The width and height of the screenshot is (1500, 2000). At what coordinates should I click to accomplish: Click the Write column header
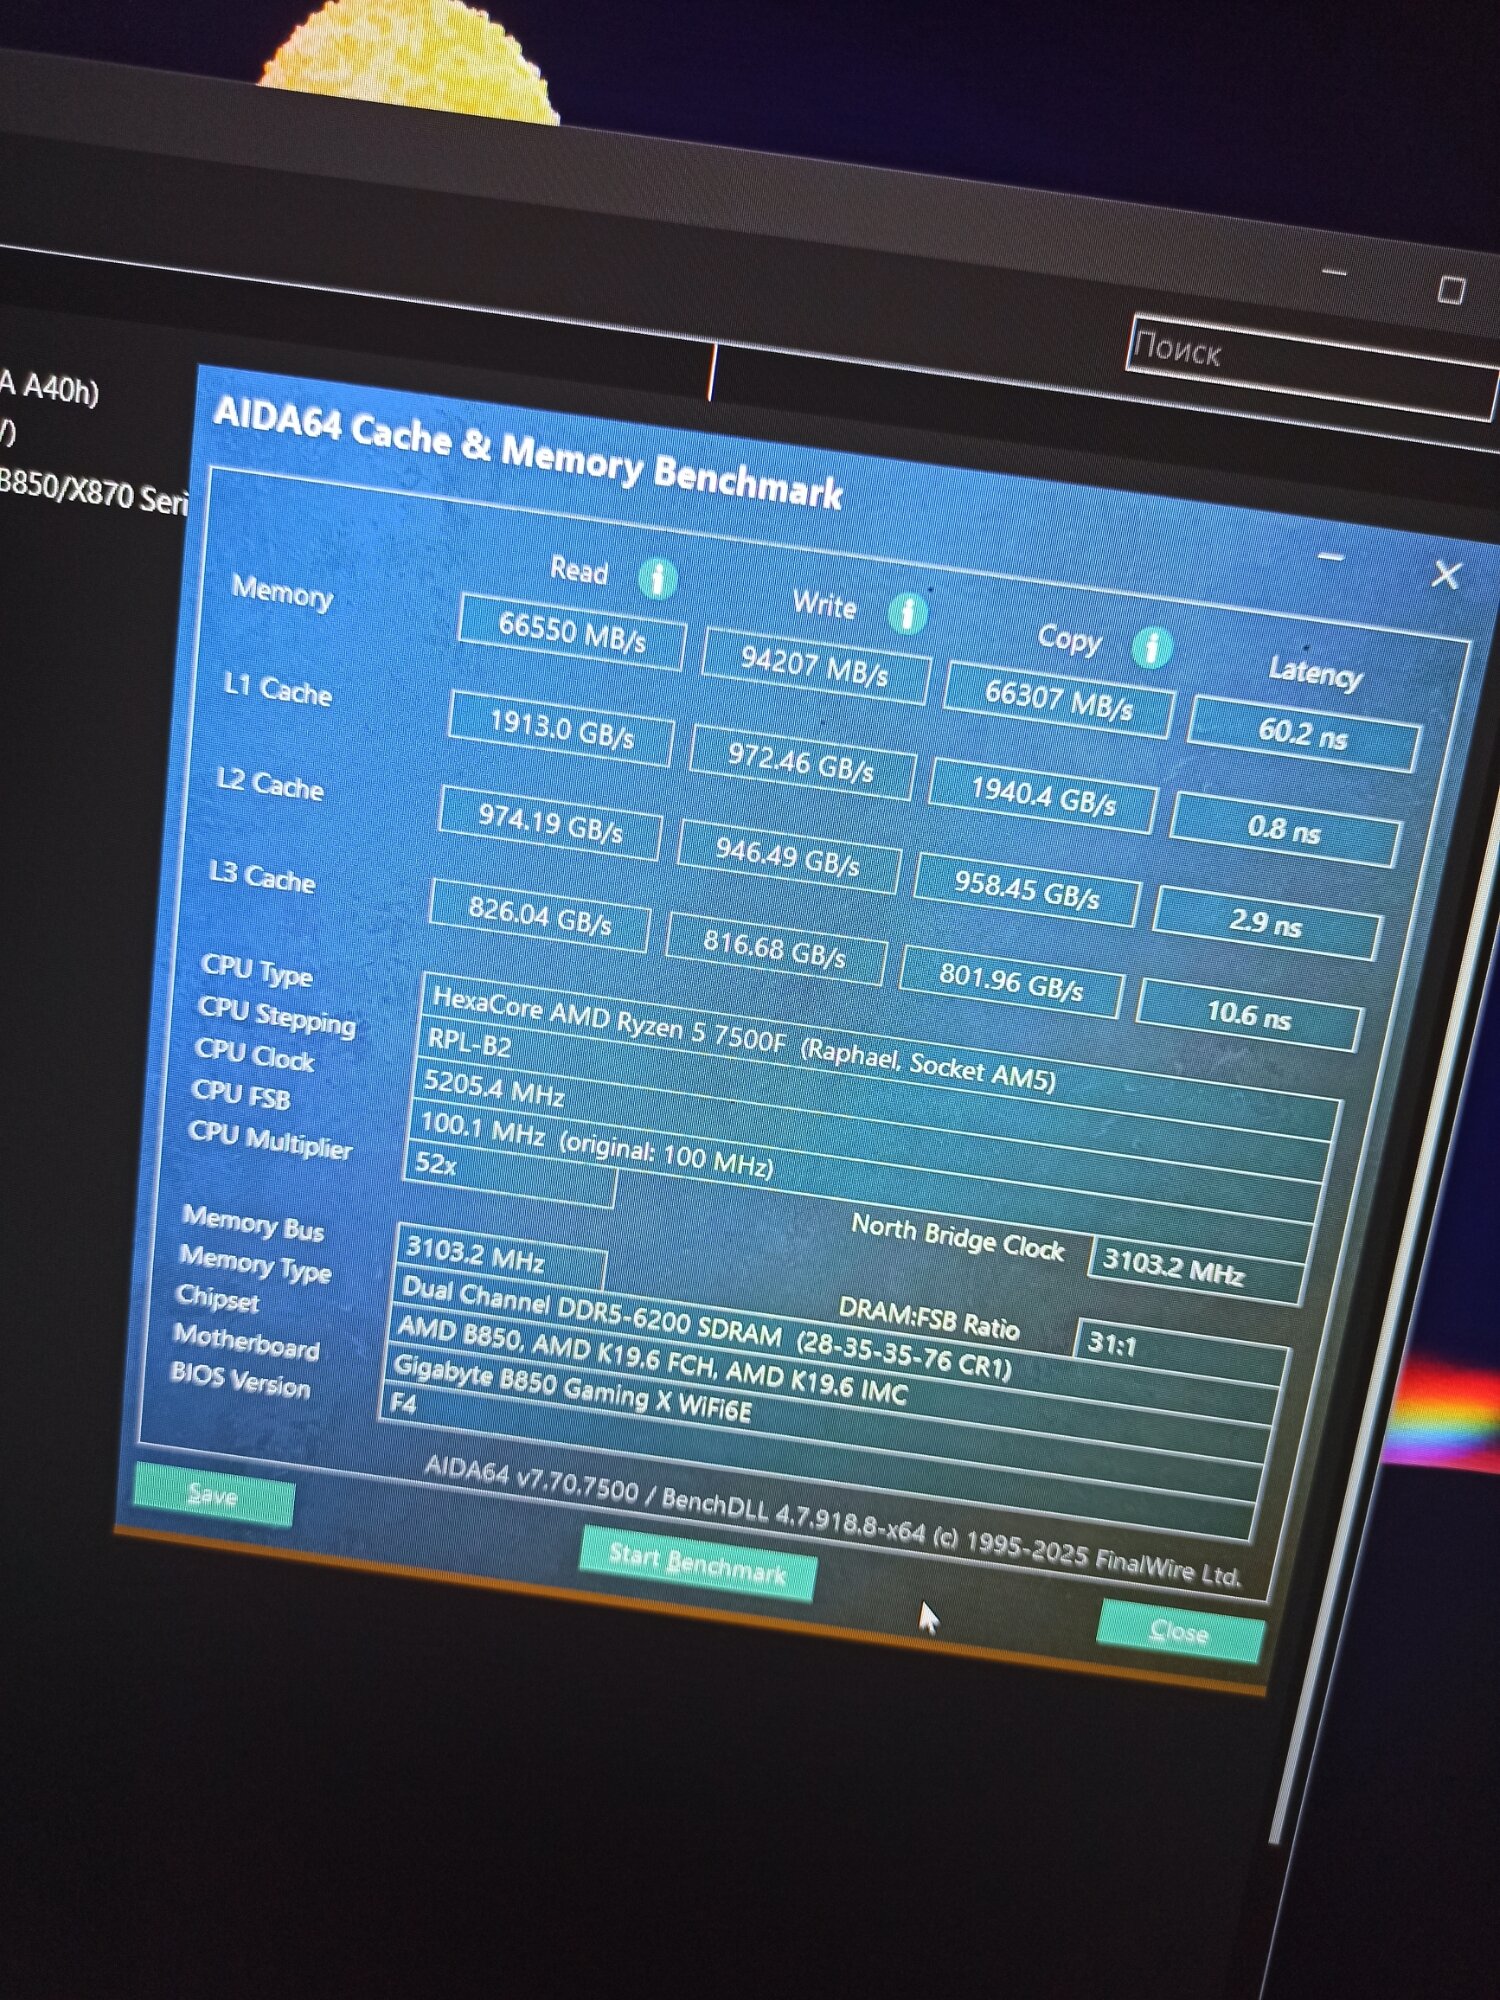pos(824,604)
